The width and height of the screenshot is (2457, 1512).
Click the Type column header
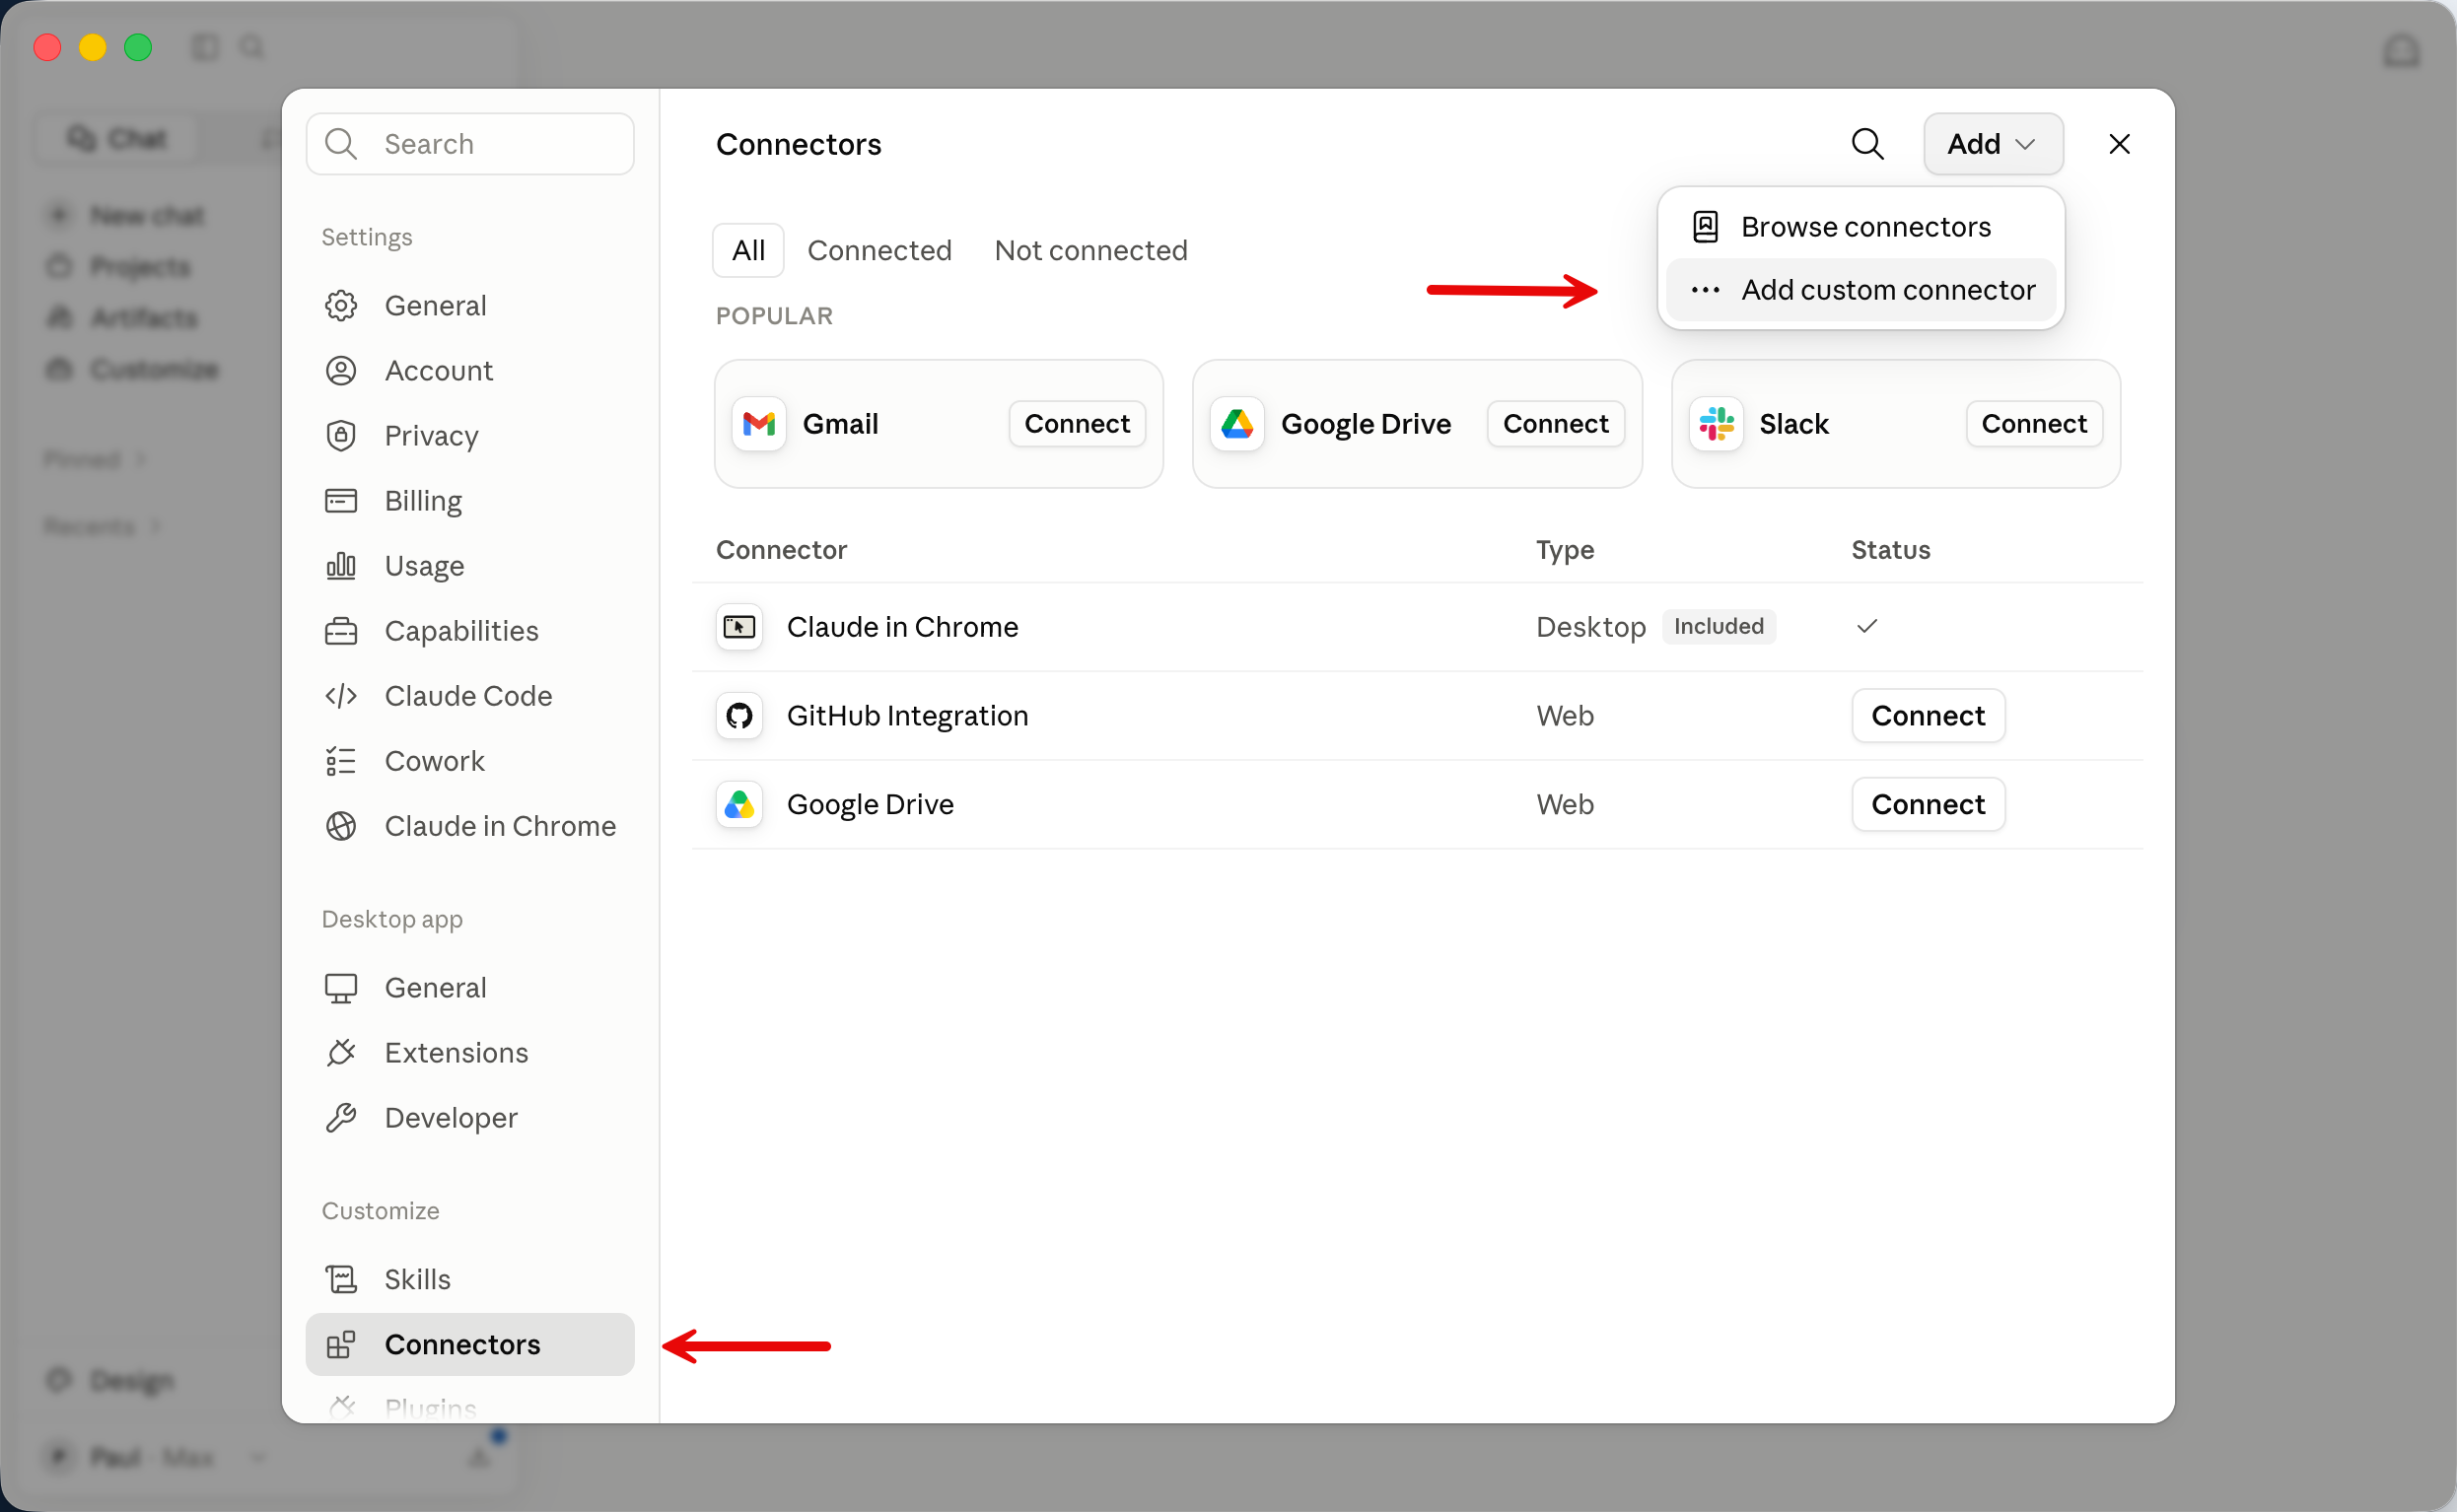coord(1565,550)
